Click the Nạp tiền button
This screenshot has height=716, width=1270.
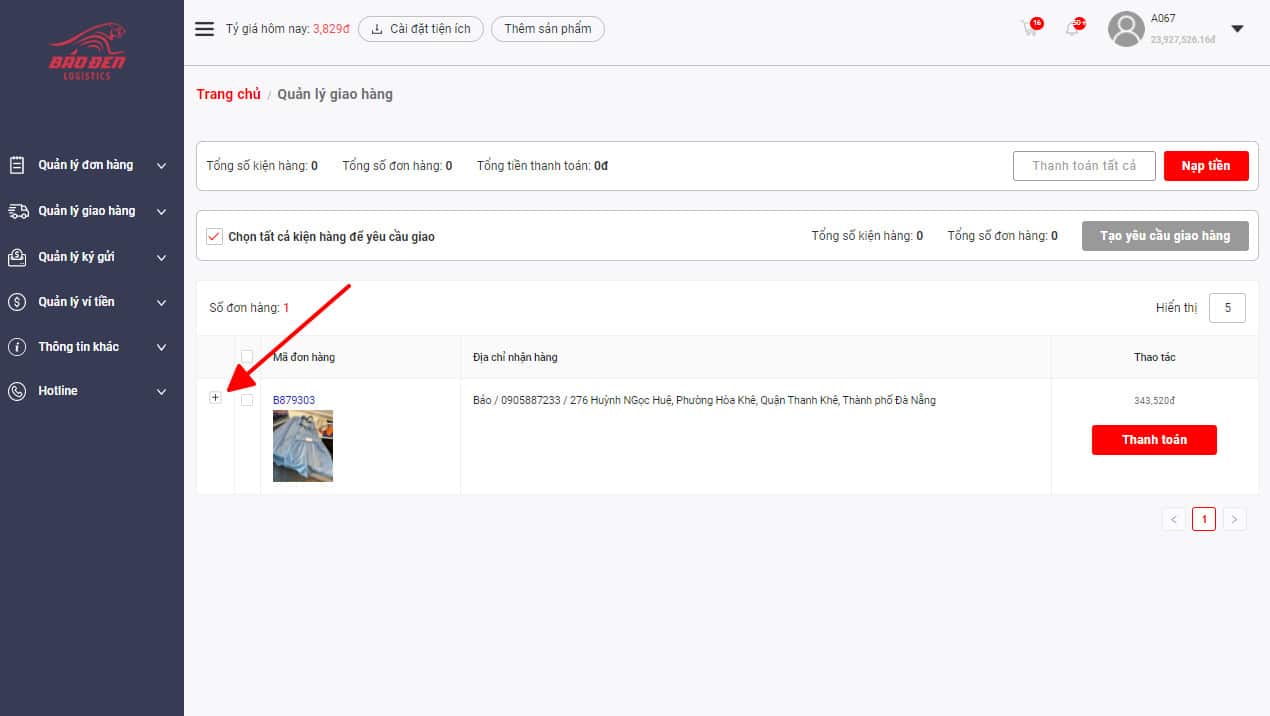click(1206, 166)
